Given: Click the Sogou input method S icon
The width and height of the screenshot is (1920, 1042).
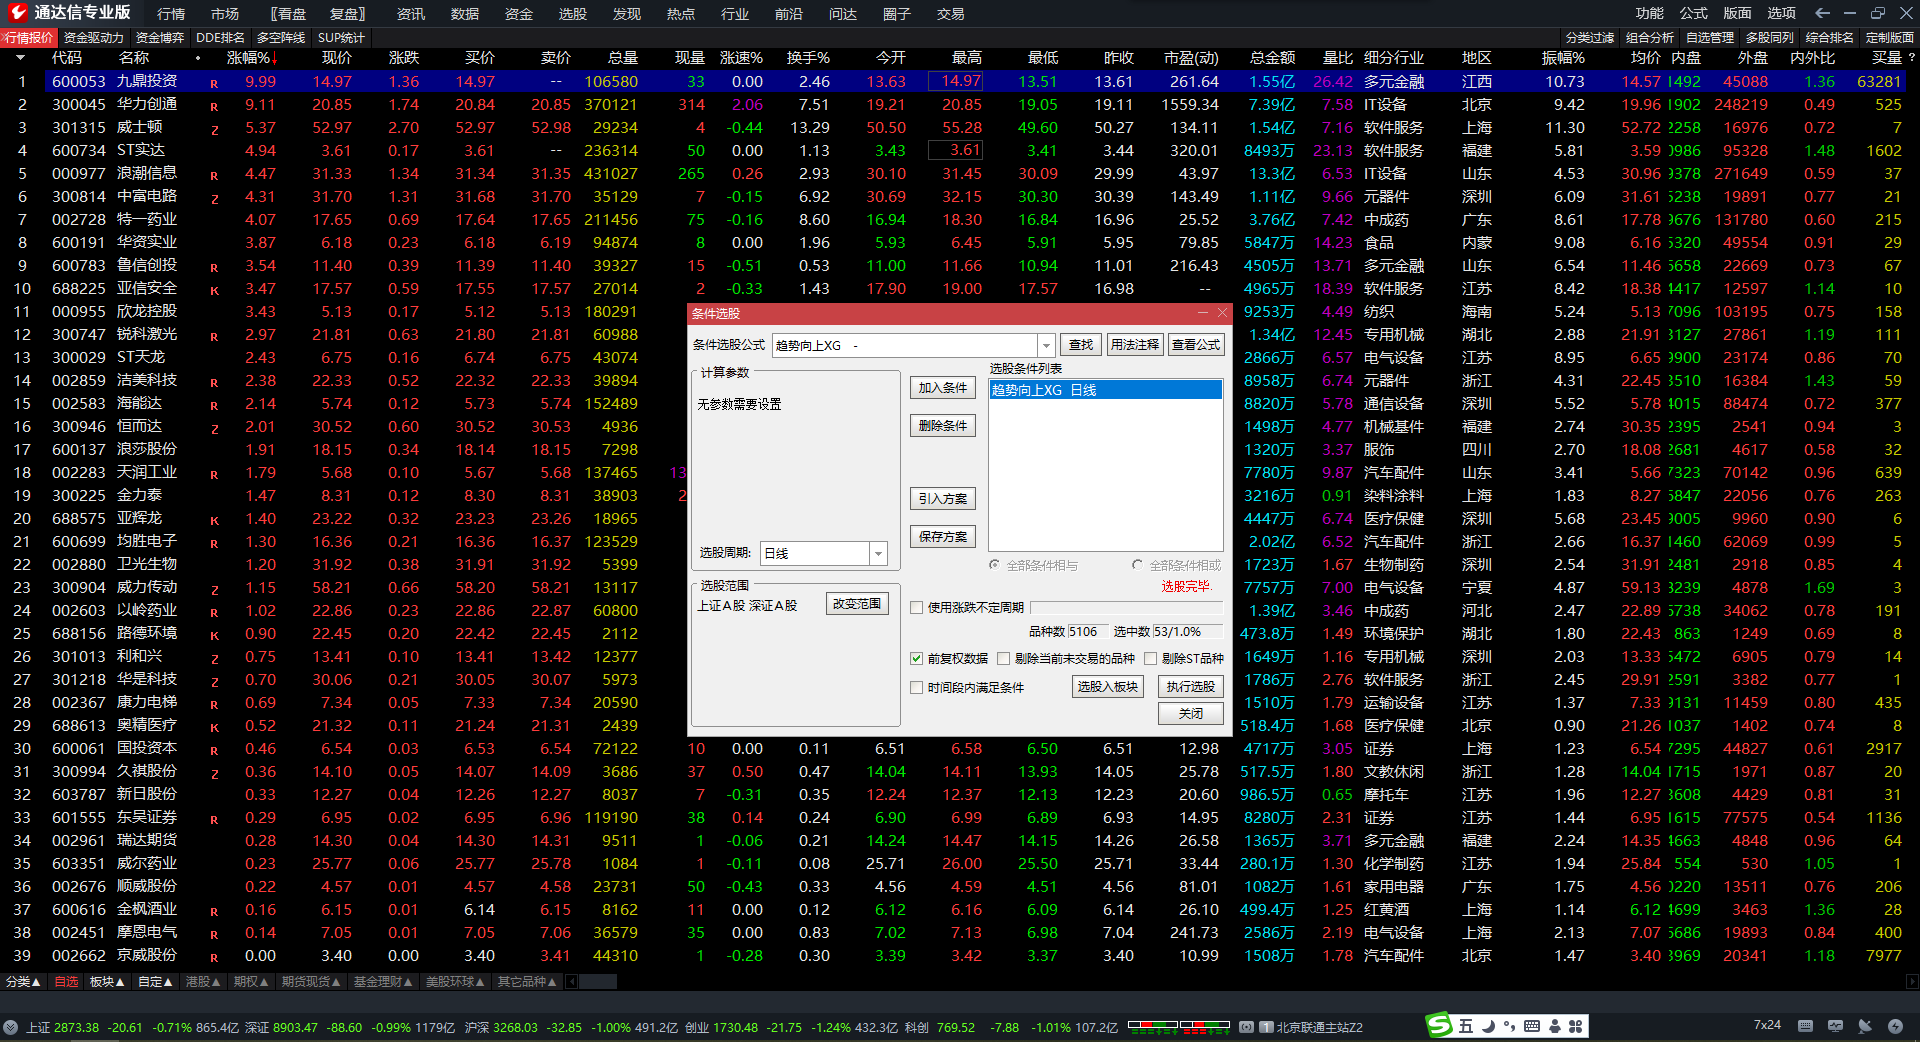Looking at the screenshot, I should 1439,1025.
